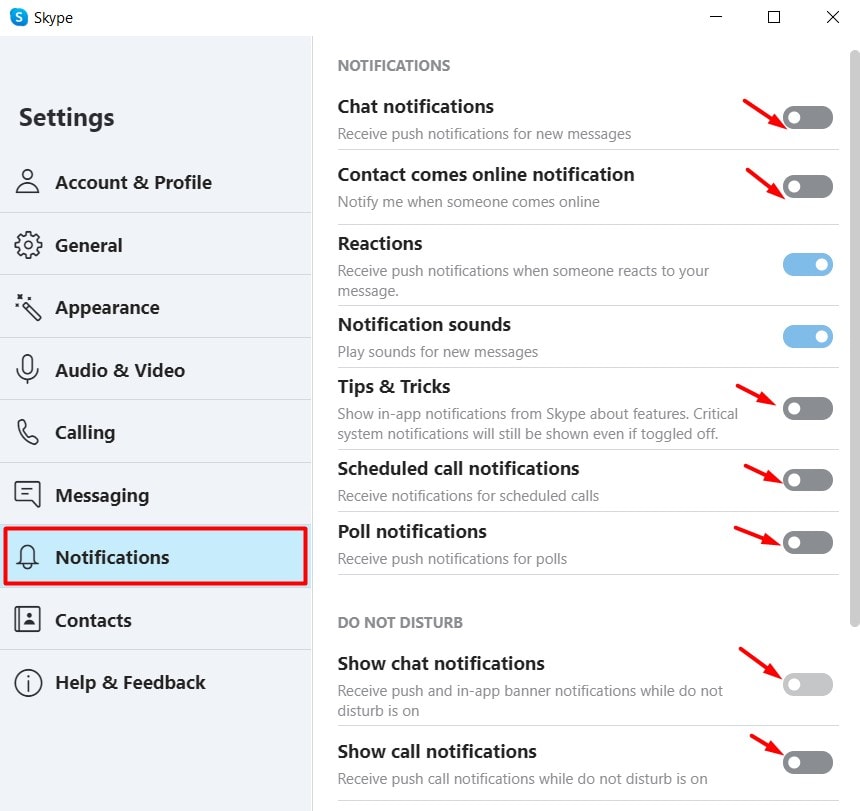Enable the Poll notifications toggle
This screenshot has height=811, width=860.
(x=807, y=542)
